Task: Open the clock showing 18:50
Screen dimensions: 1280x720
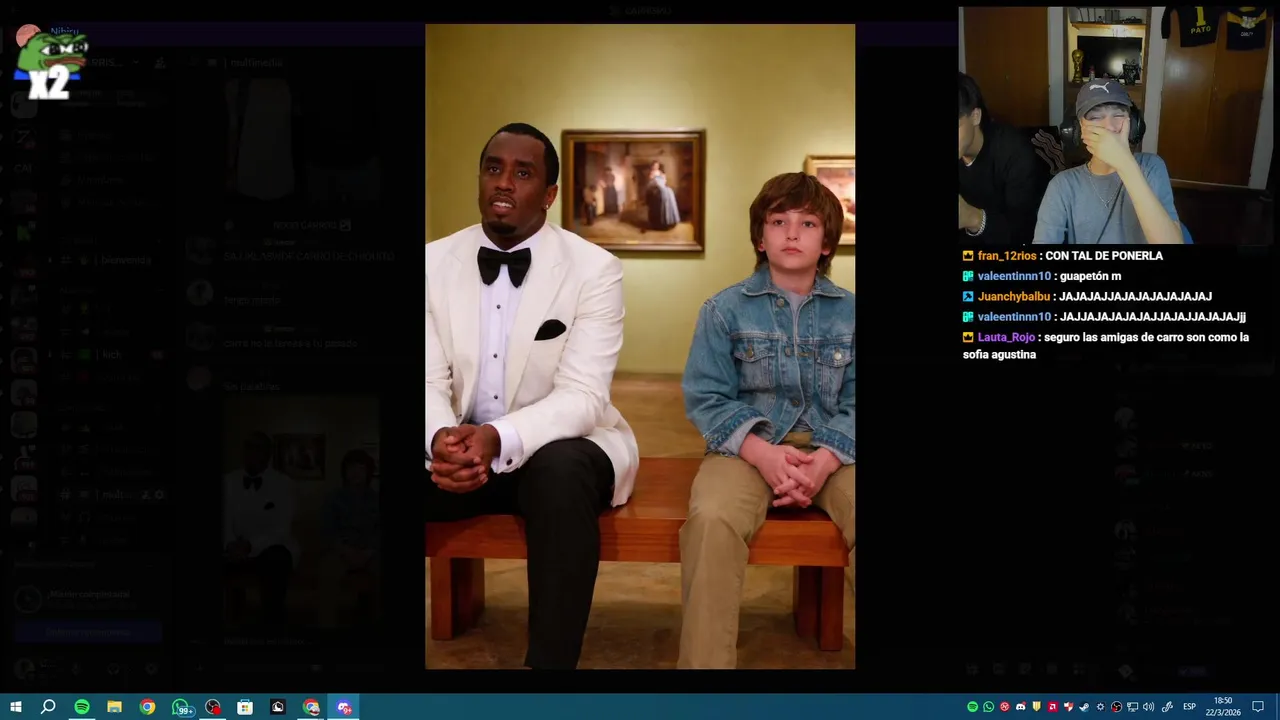Action: tap(1223, 707)
